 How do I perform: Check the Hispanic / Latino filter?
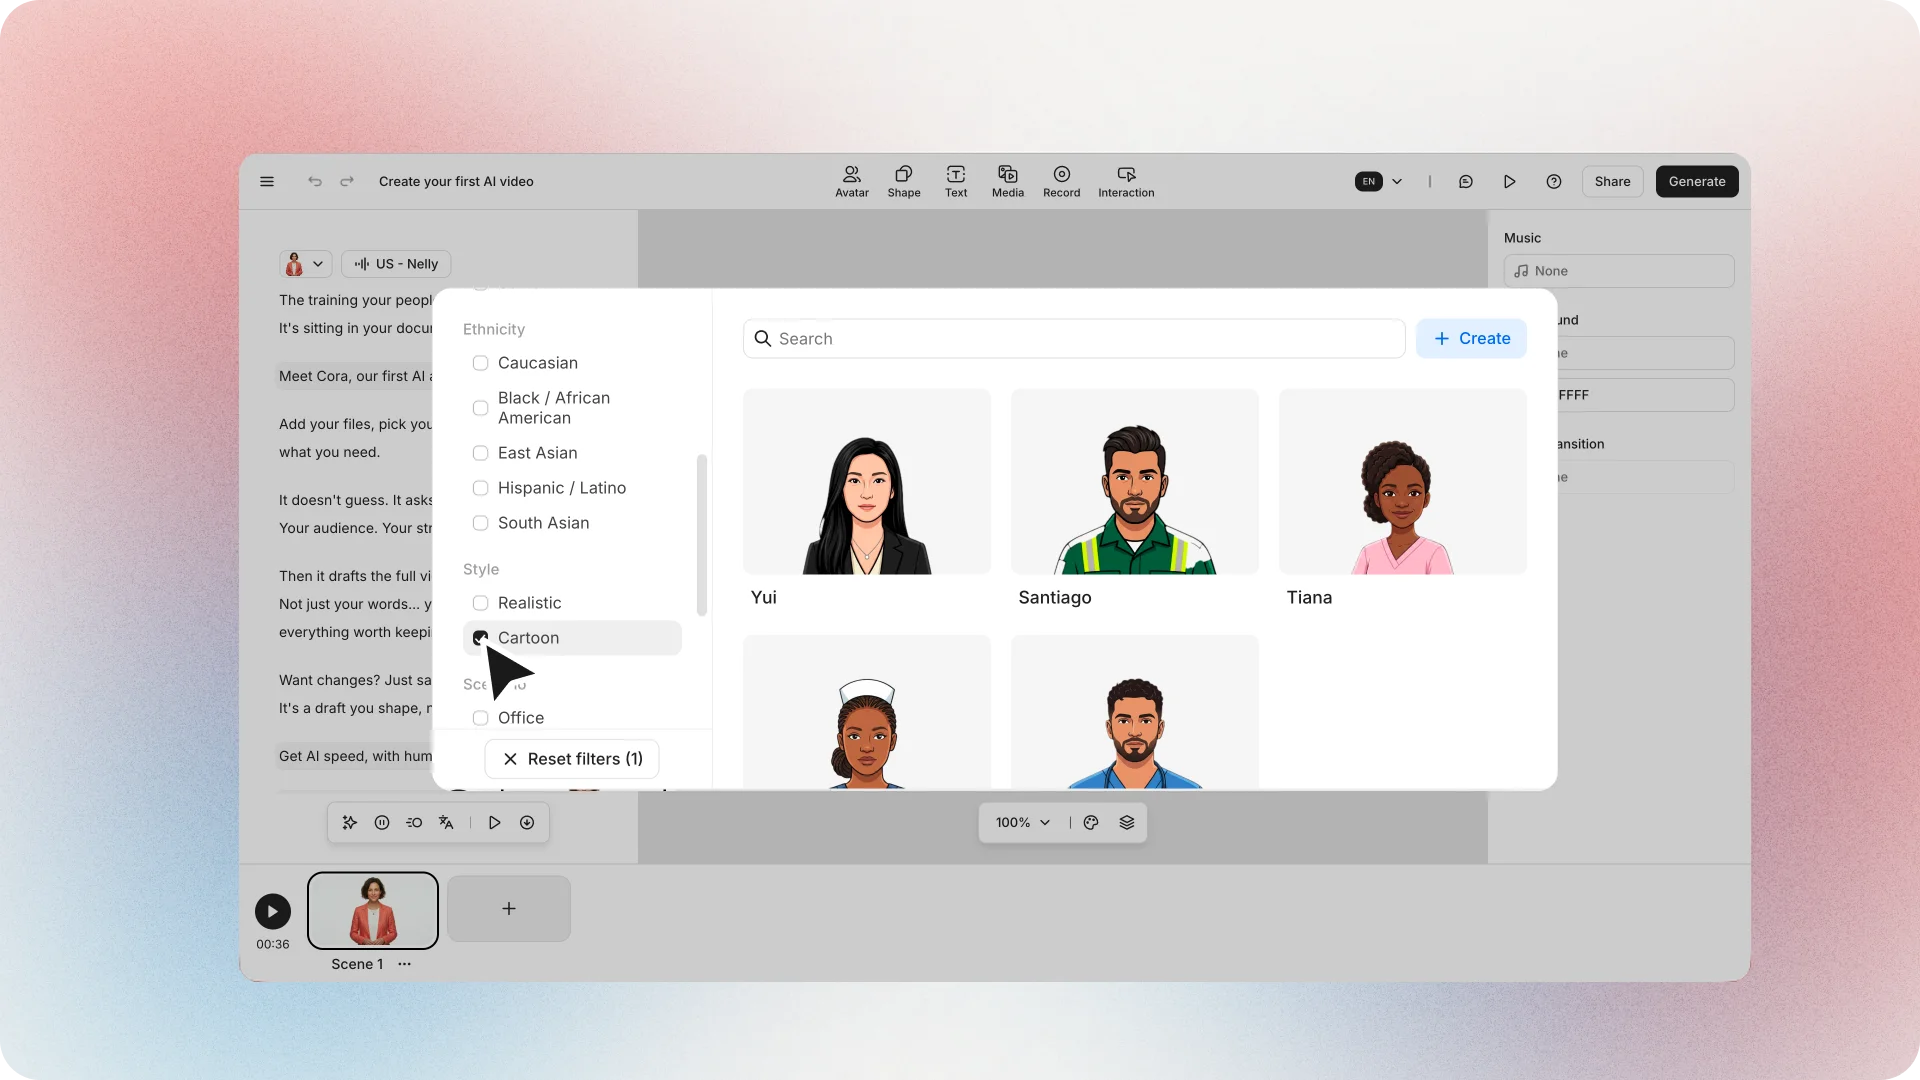pos(480,488)
